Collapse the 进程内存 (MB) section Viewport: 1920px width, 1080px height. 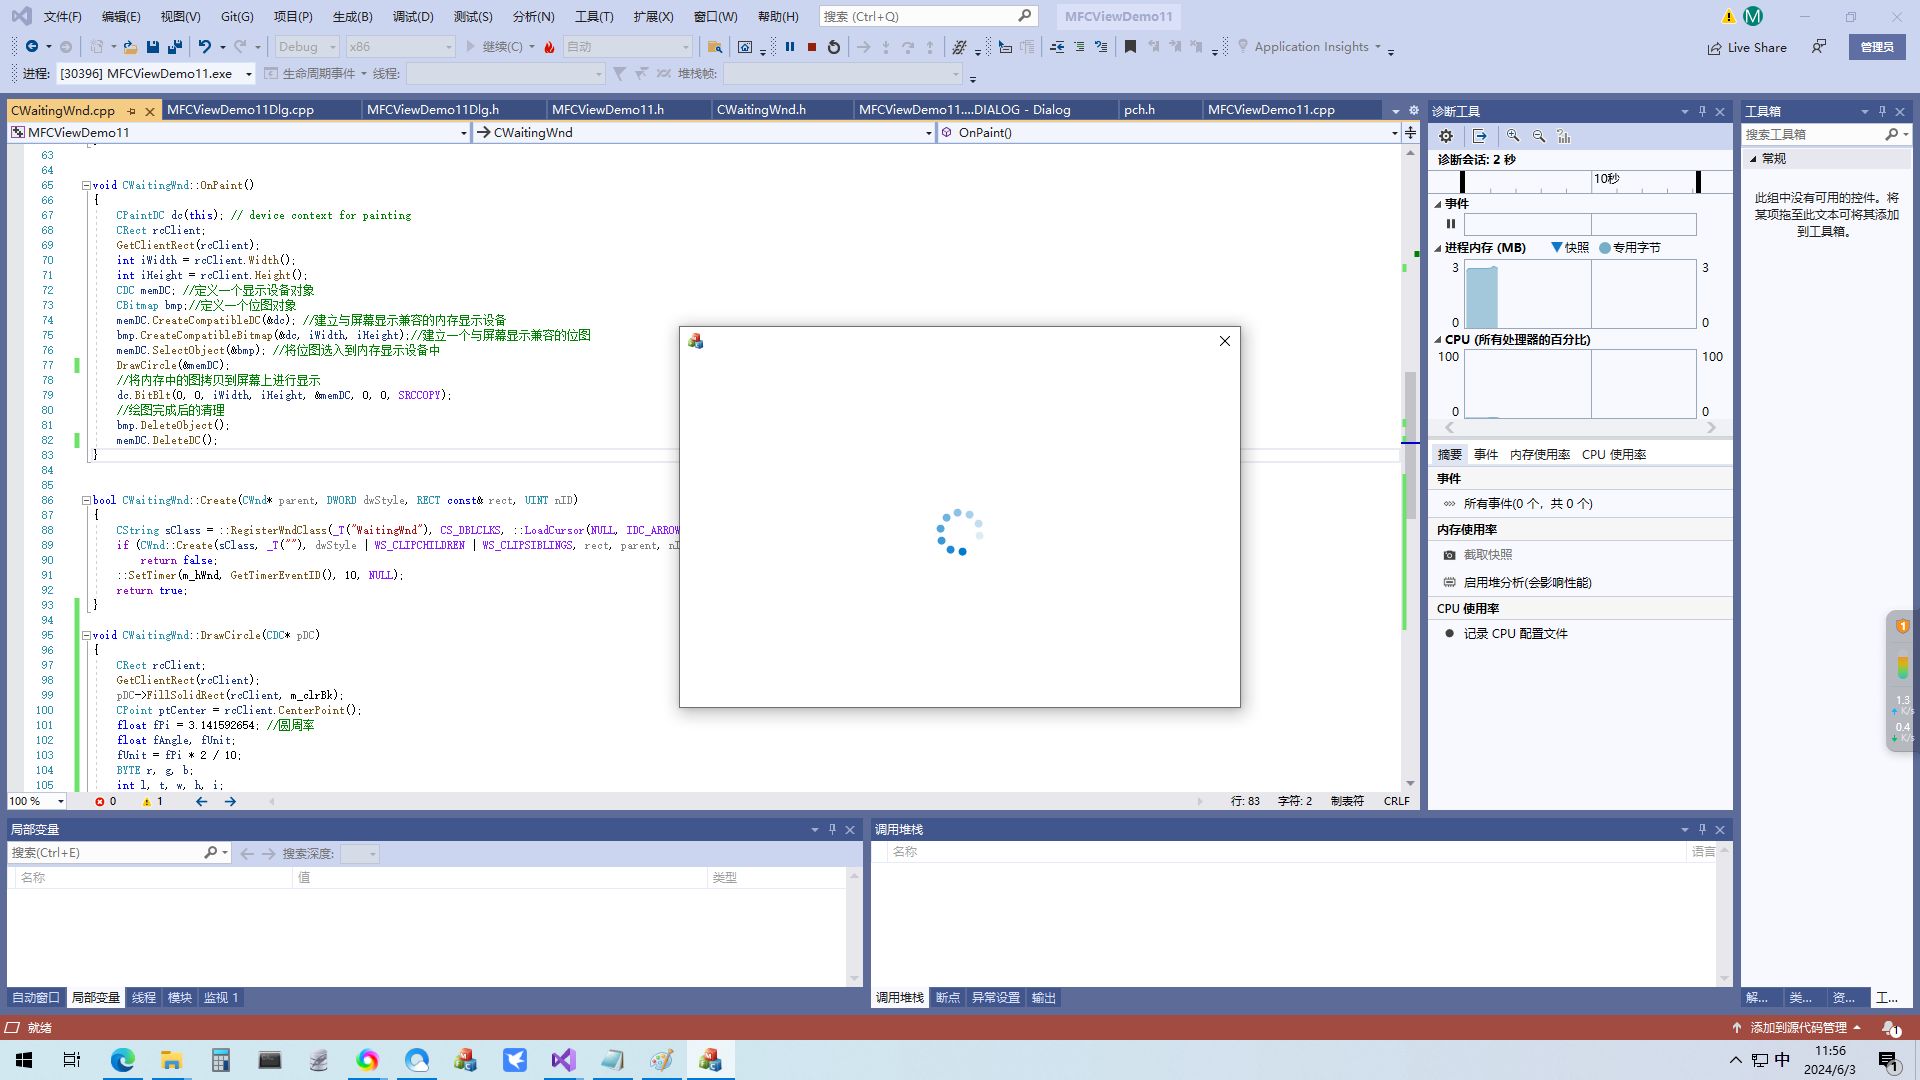[1438, 248]
